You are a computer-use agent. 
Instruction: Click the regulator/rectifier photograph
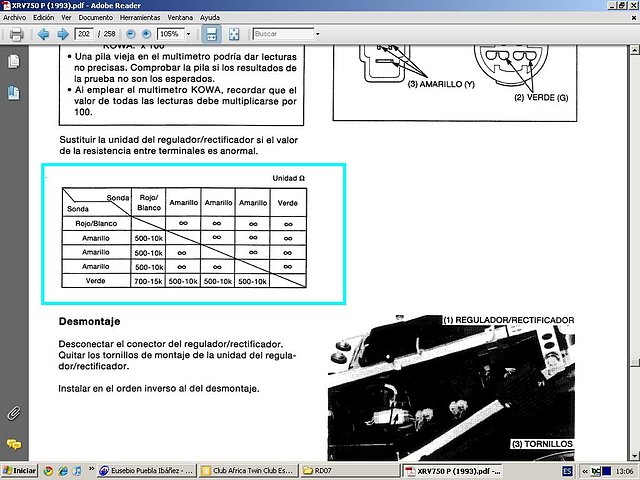(451, 388)
